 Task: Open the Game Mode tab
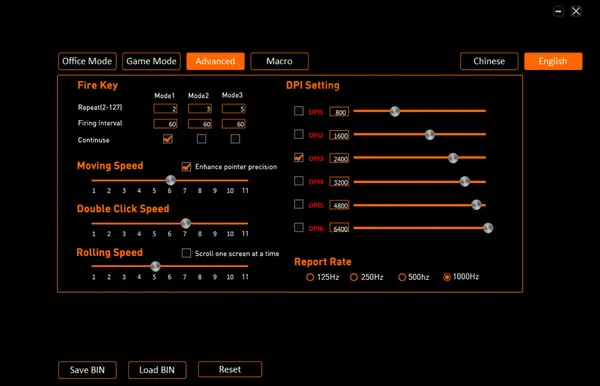[152, 61]
